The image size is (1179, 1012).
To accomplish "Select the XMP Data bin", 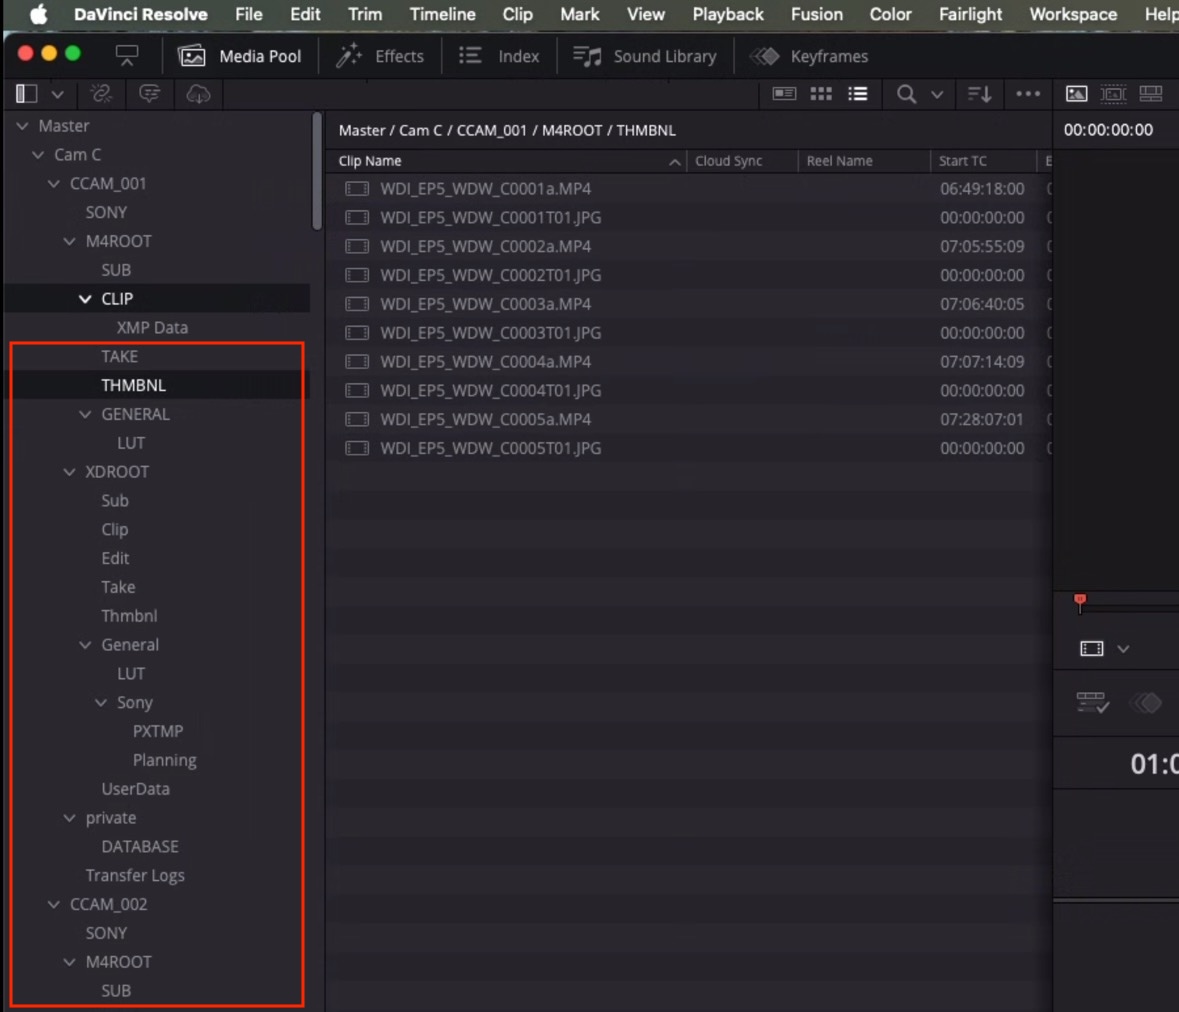I will (152, 328).
